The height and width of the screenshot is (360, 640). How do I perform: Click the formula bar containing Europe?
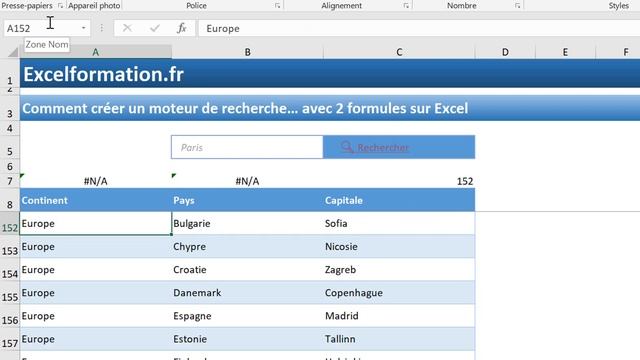coord(419,29)
